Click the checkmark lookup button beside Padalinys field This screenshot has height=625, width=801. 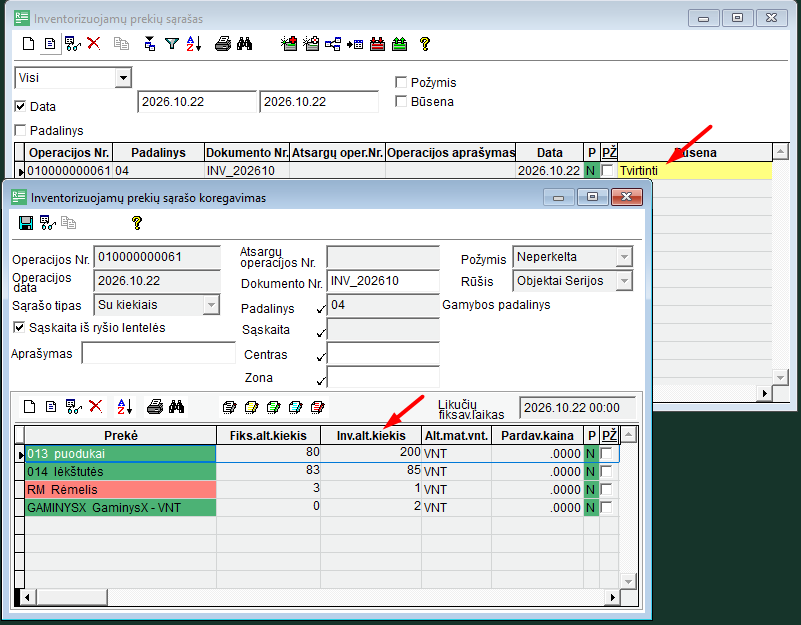321,309
